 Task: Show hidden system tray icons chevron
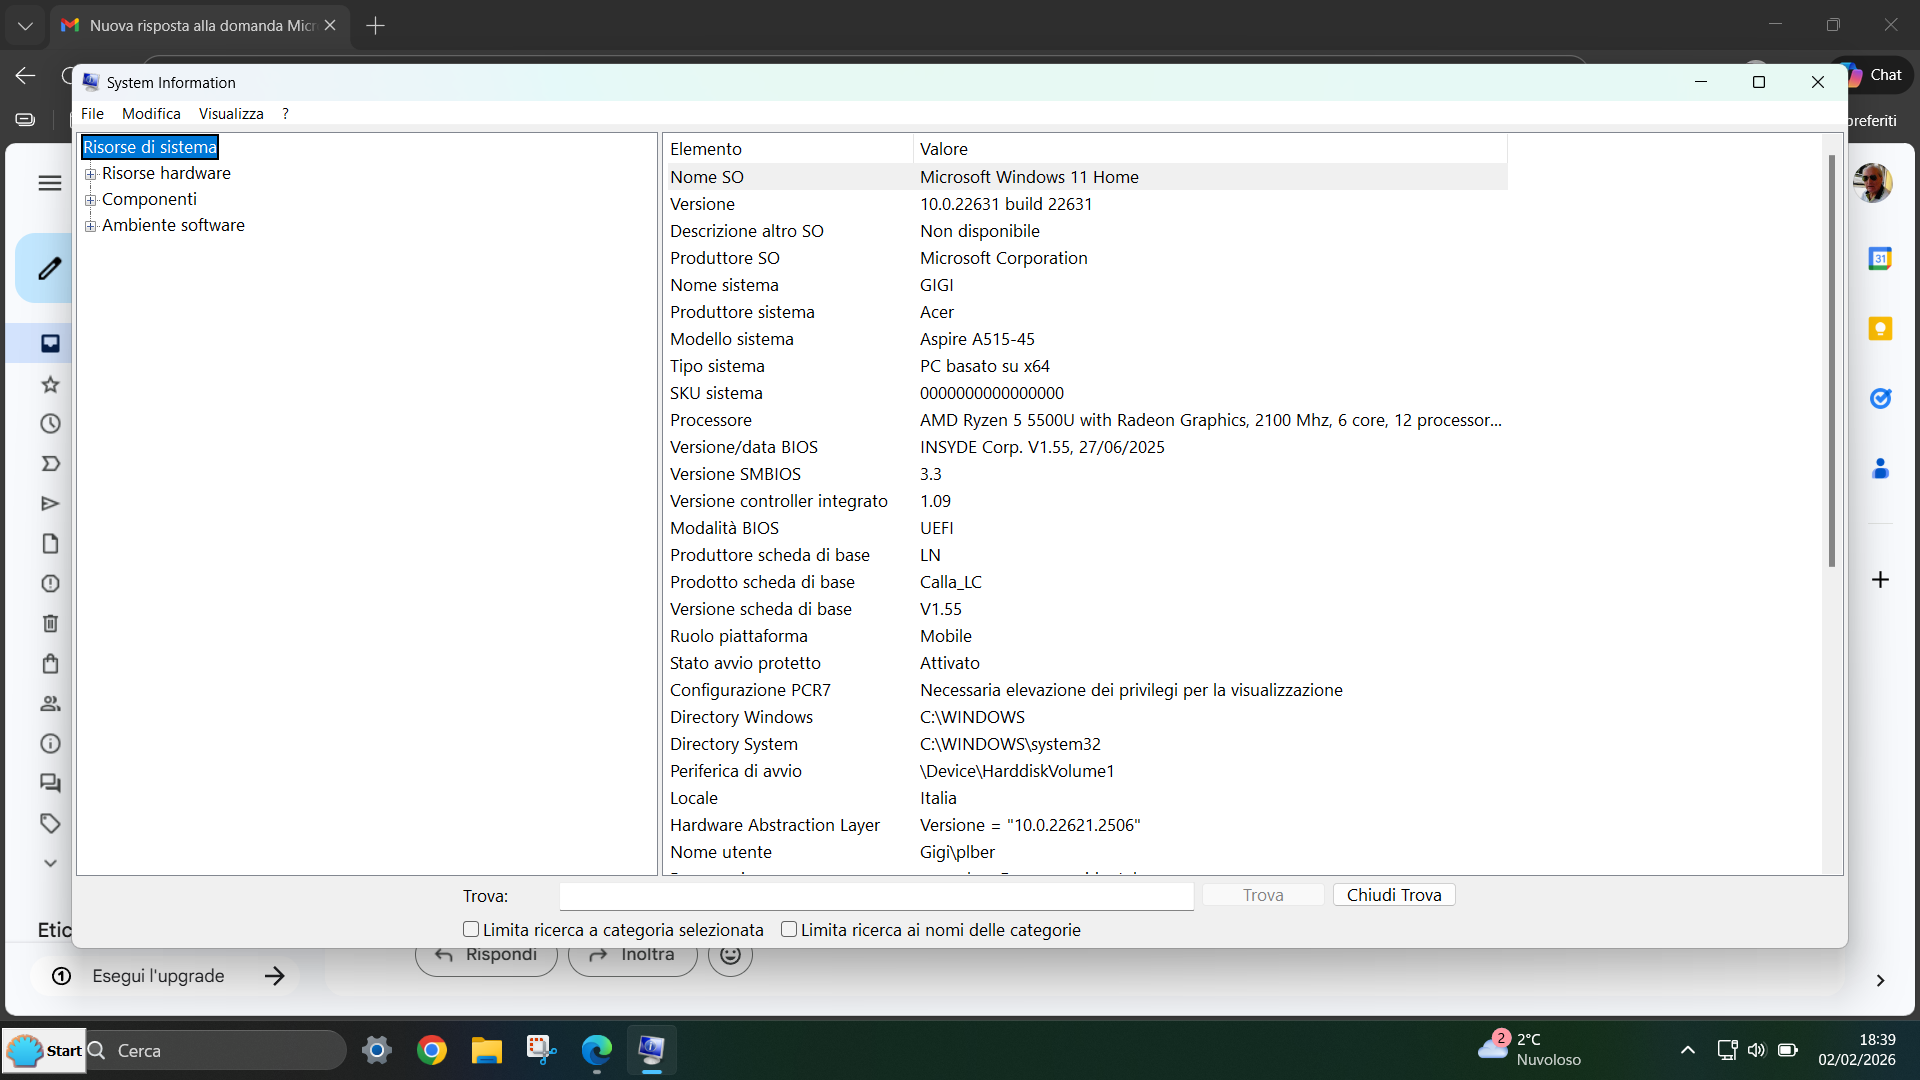(x=1688, y=1050)
